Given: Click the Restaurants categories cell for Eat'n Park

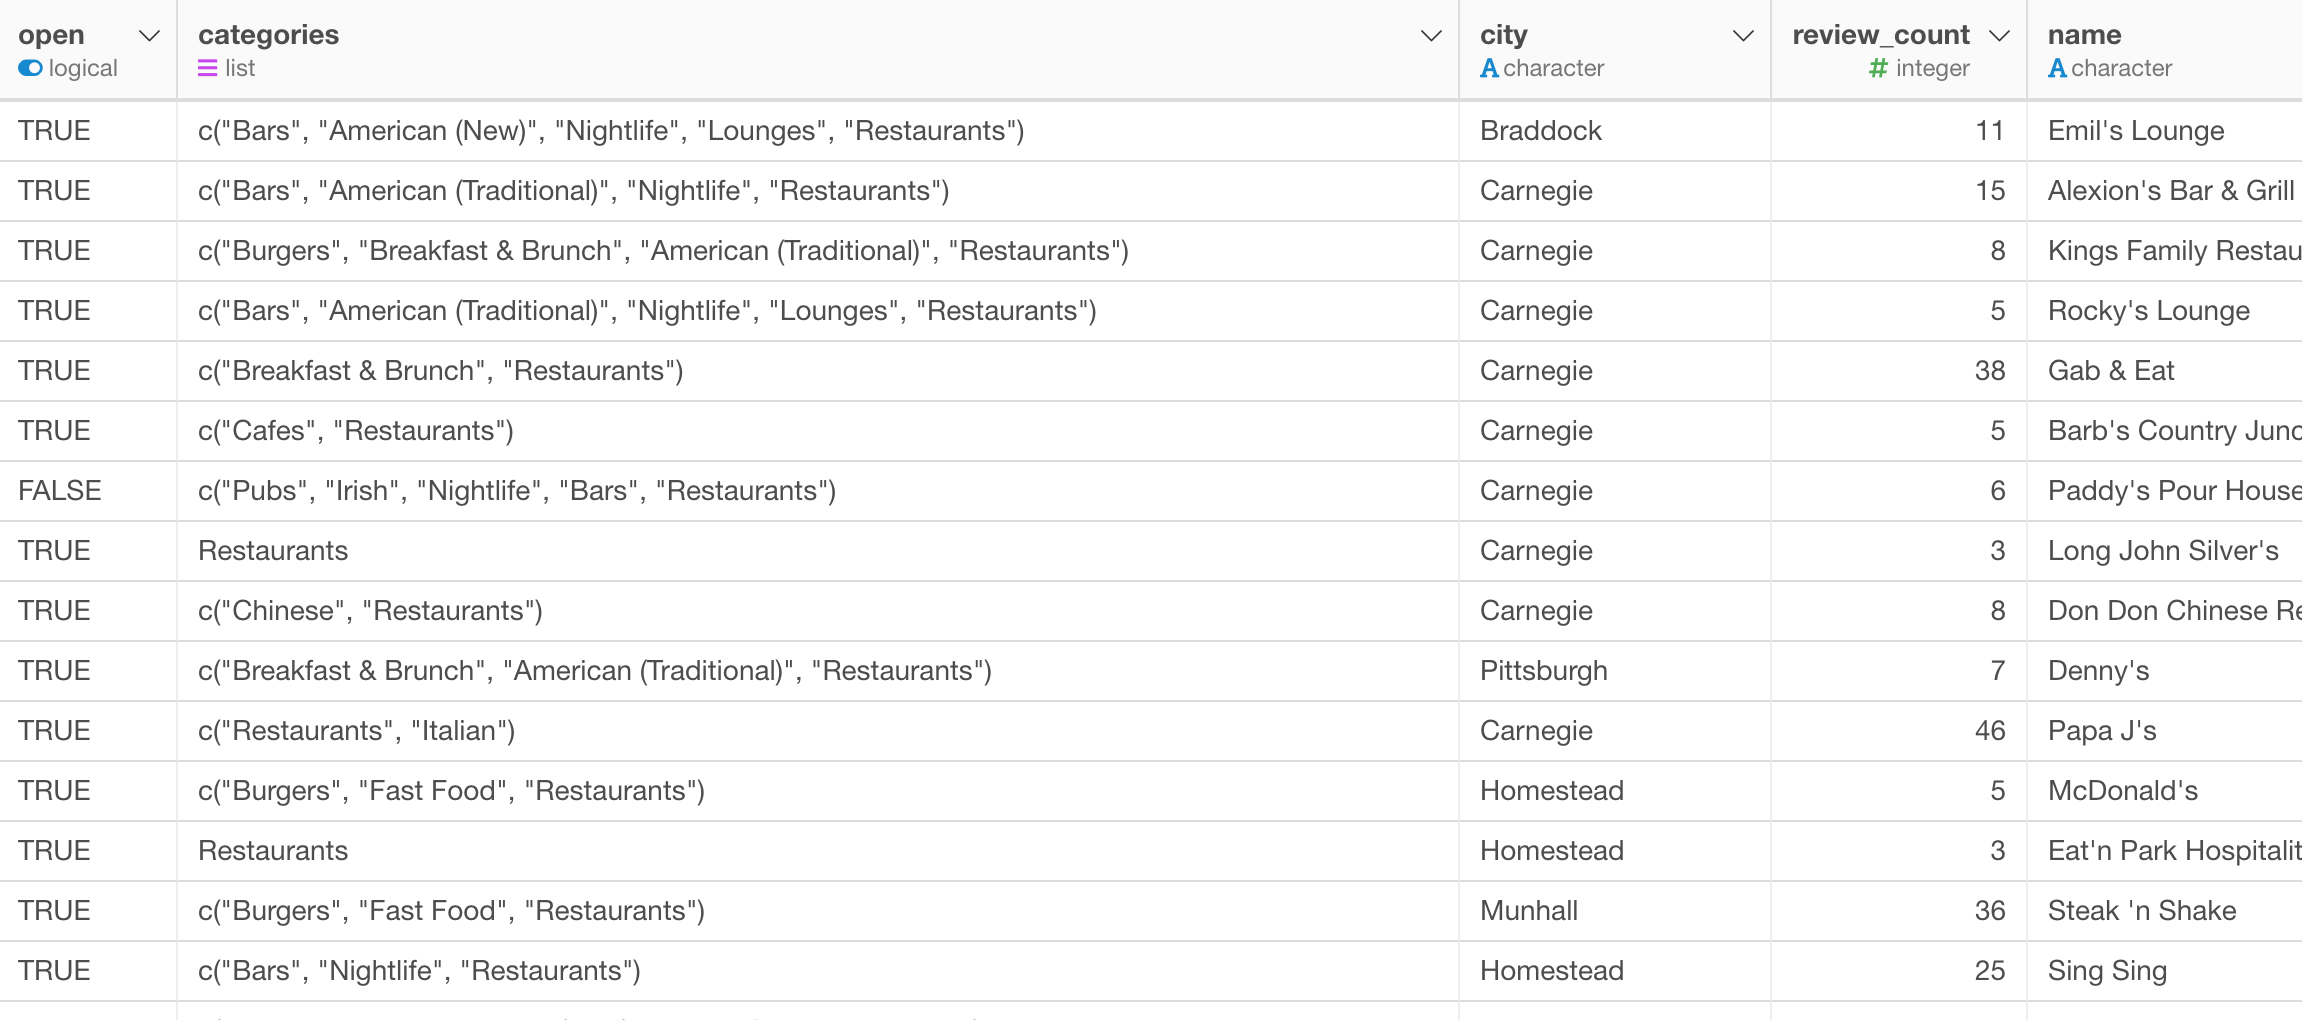Looking at the screenshot, I should point(818,851).
